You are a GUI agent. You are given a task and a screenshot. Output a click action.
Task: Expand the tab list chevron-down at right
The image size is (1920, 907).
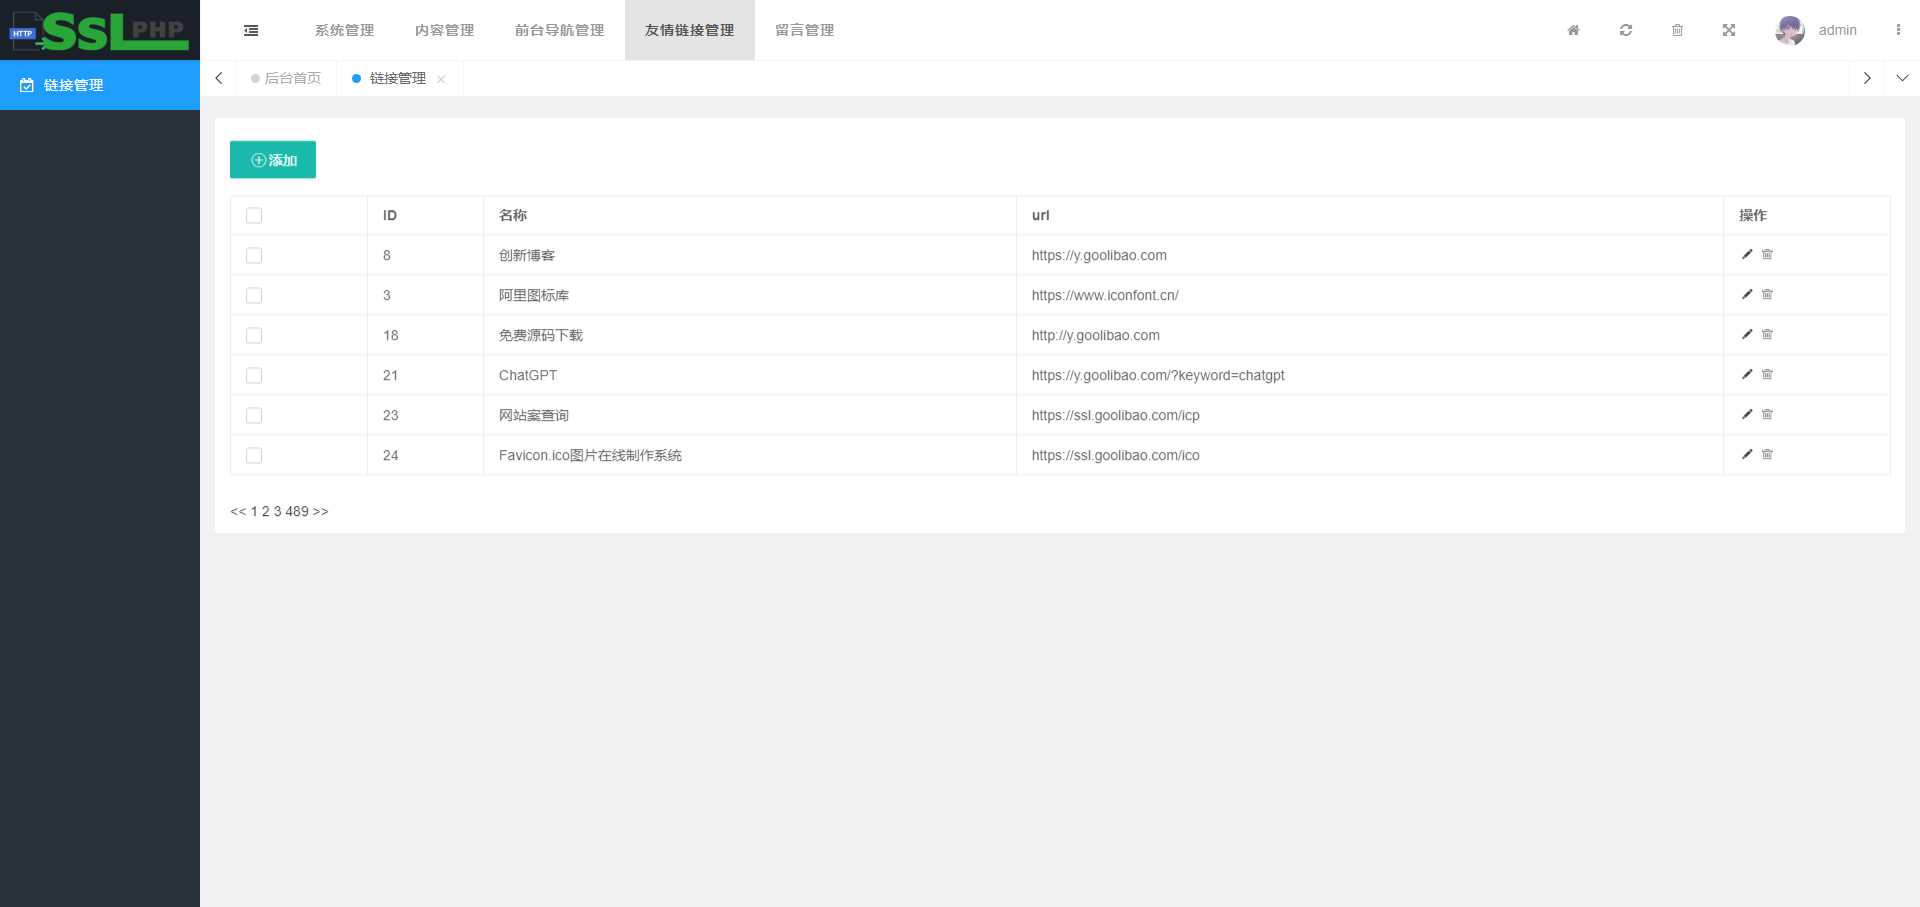click(1903, 78)
